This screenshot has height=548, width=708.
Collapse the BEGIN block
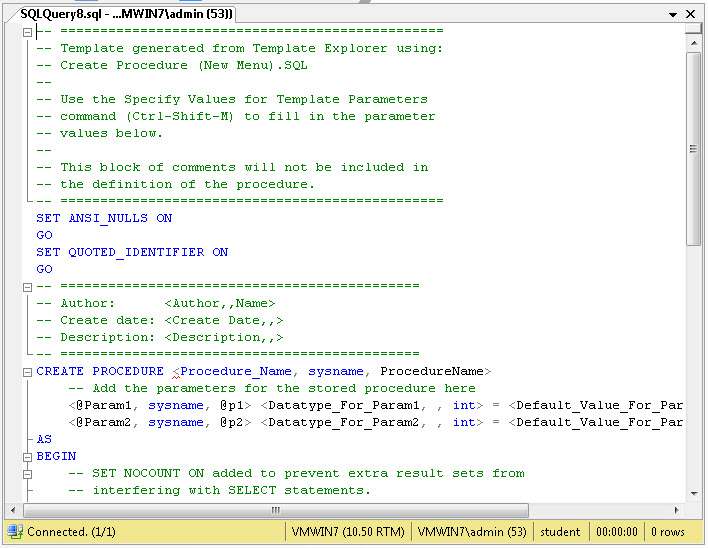[x=28, y=457]
